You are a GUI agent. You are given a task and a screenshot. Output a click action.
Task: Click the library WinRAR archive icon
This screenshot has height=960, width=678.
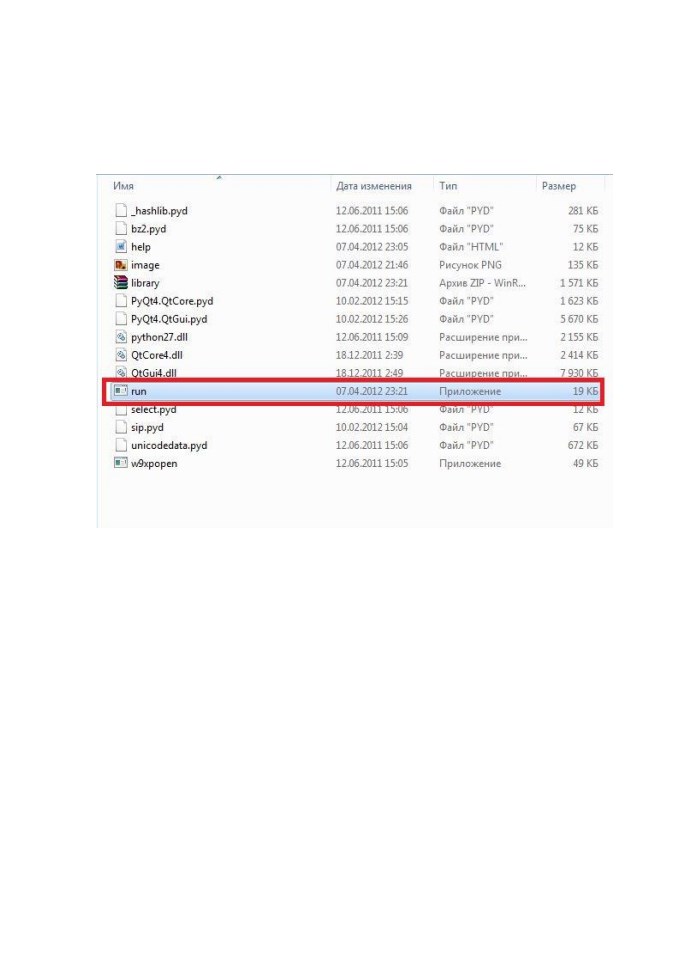pyautogui.click(x=121, y=283)
